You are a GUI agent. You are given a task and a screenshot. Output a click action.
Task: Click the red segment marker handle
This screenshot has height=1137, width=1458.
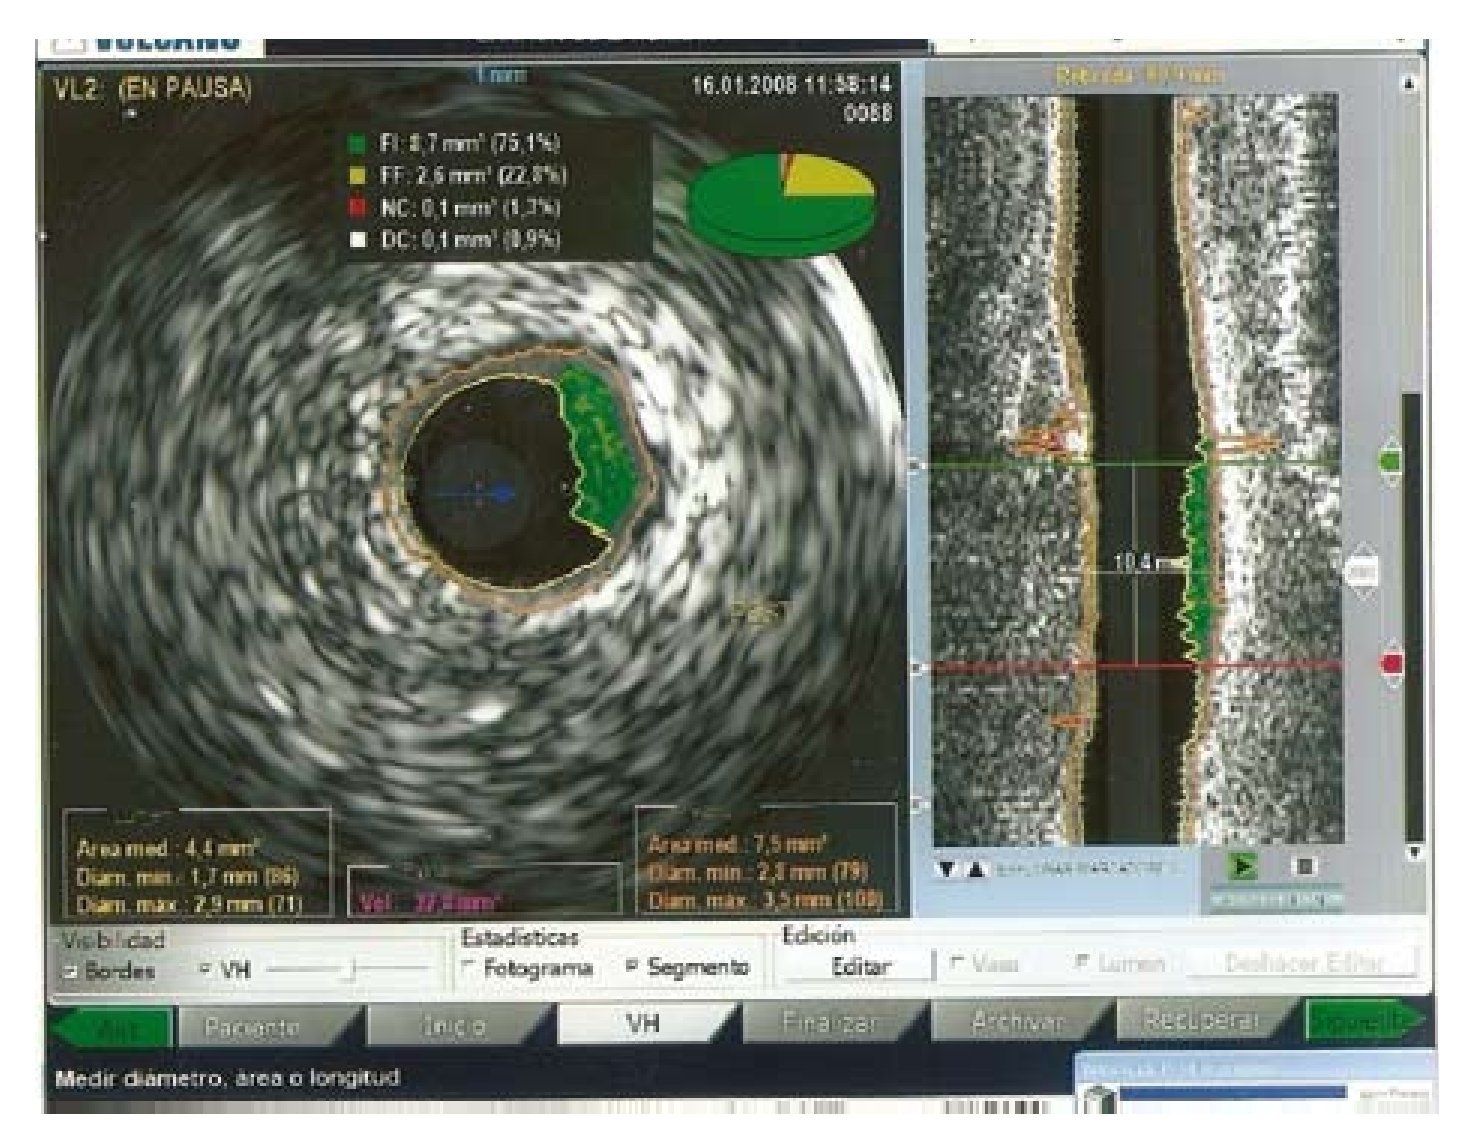pos(1390,664)
